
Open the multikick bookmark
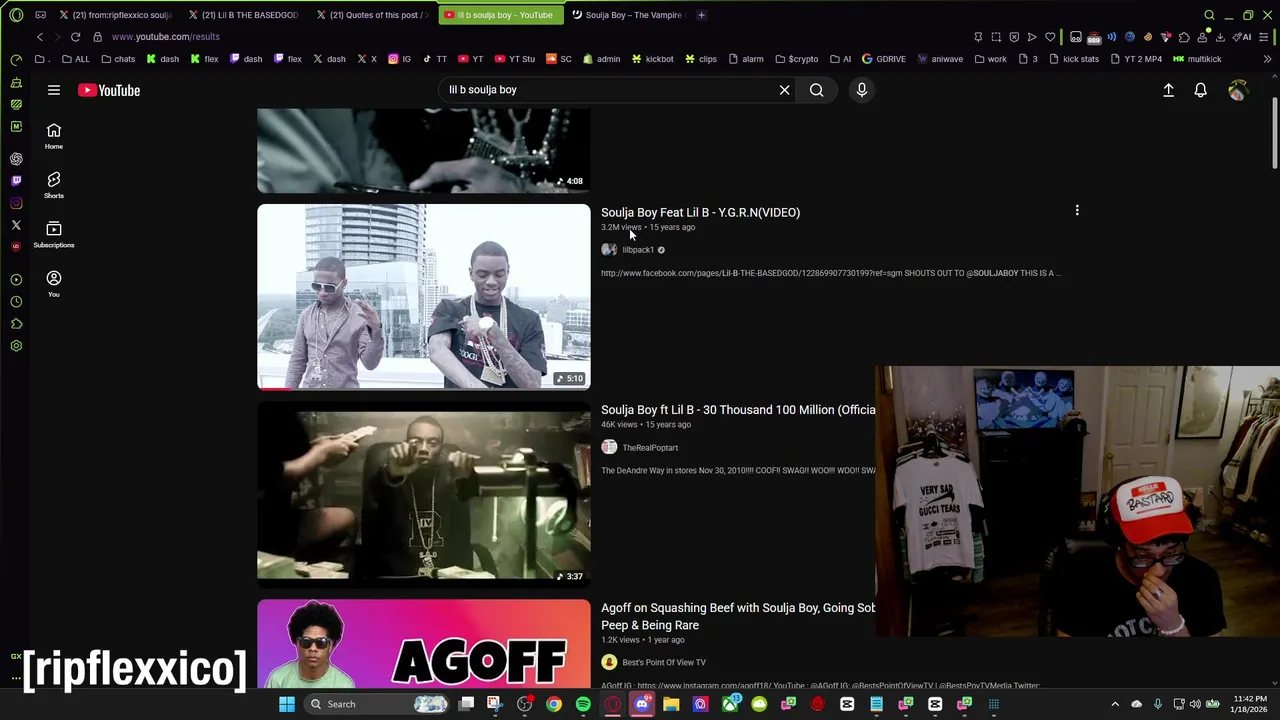coord(1197,59)
